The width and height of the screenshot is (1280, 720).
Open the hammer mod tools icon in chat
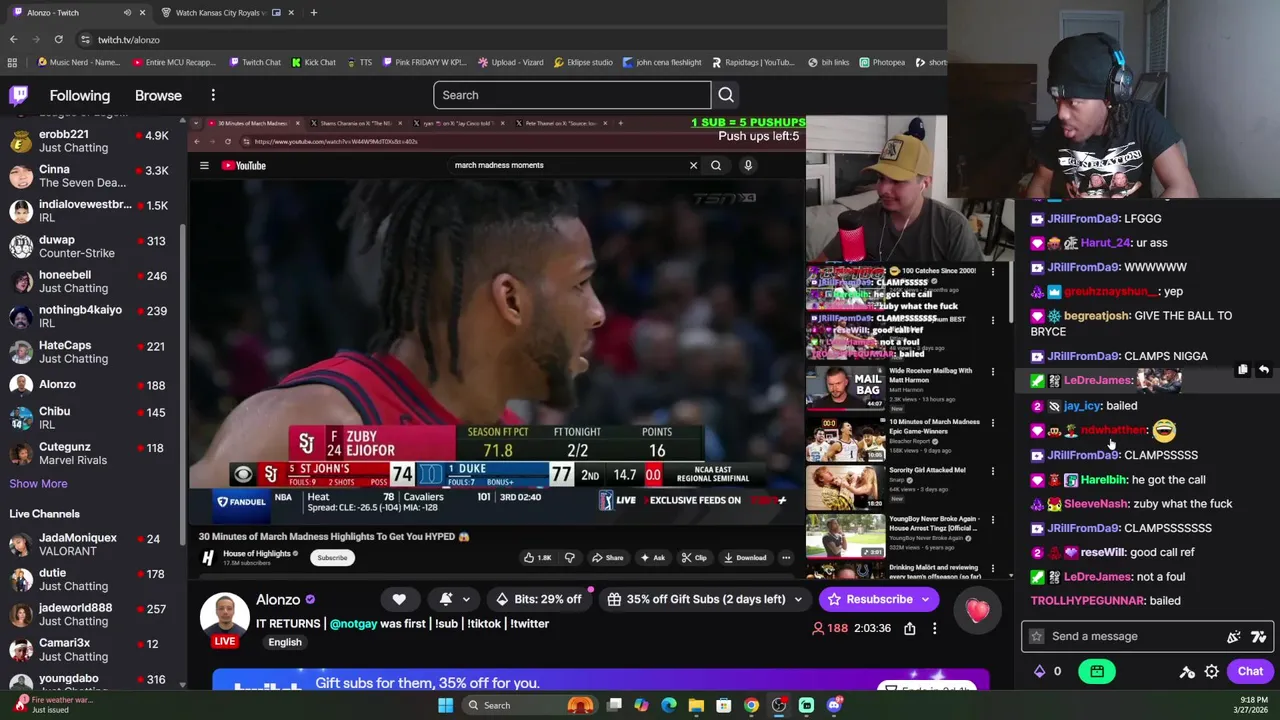click(x=1187, y=672)
